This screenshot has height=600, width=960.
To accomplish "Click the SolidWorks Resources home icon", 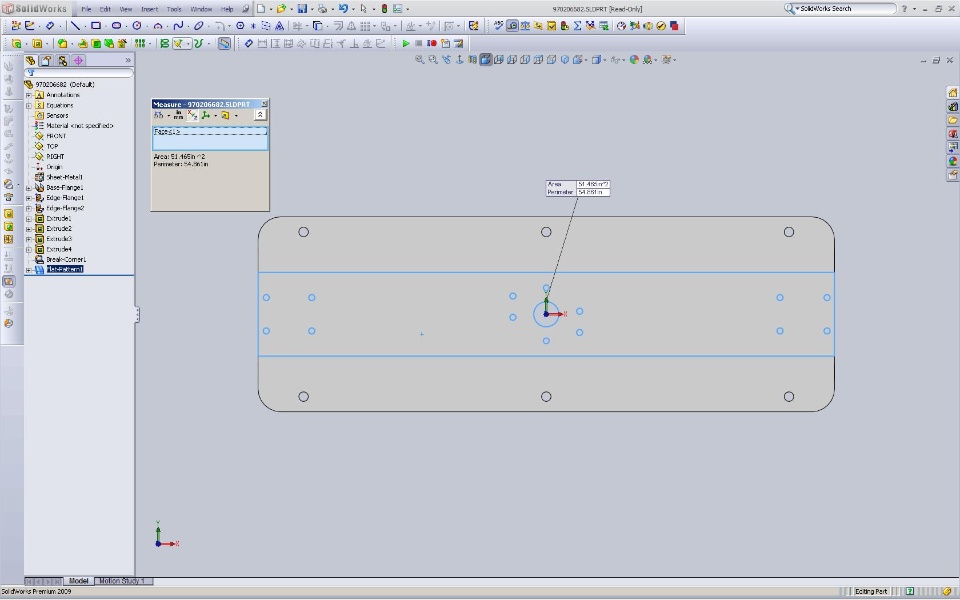I will click(952, 92).
